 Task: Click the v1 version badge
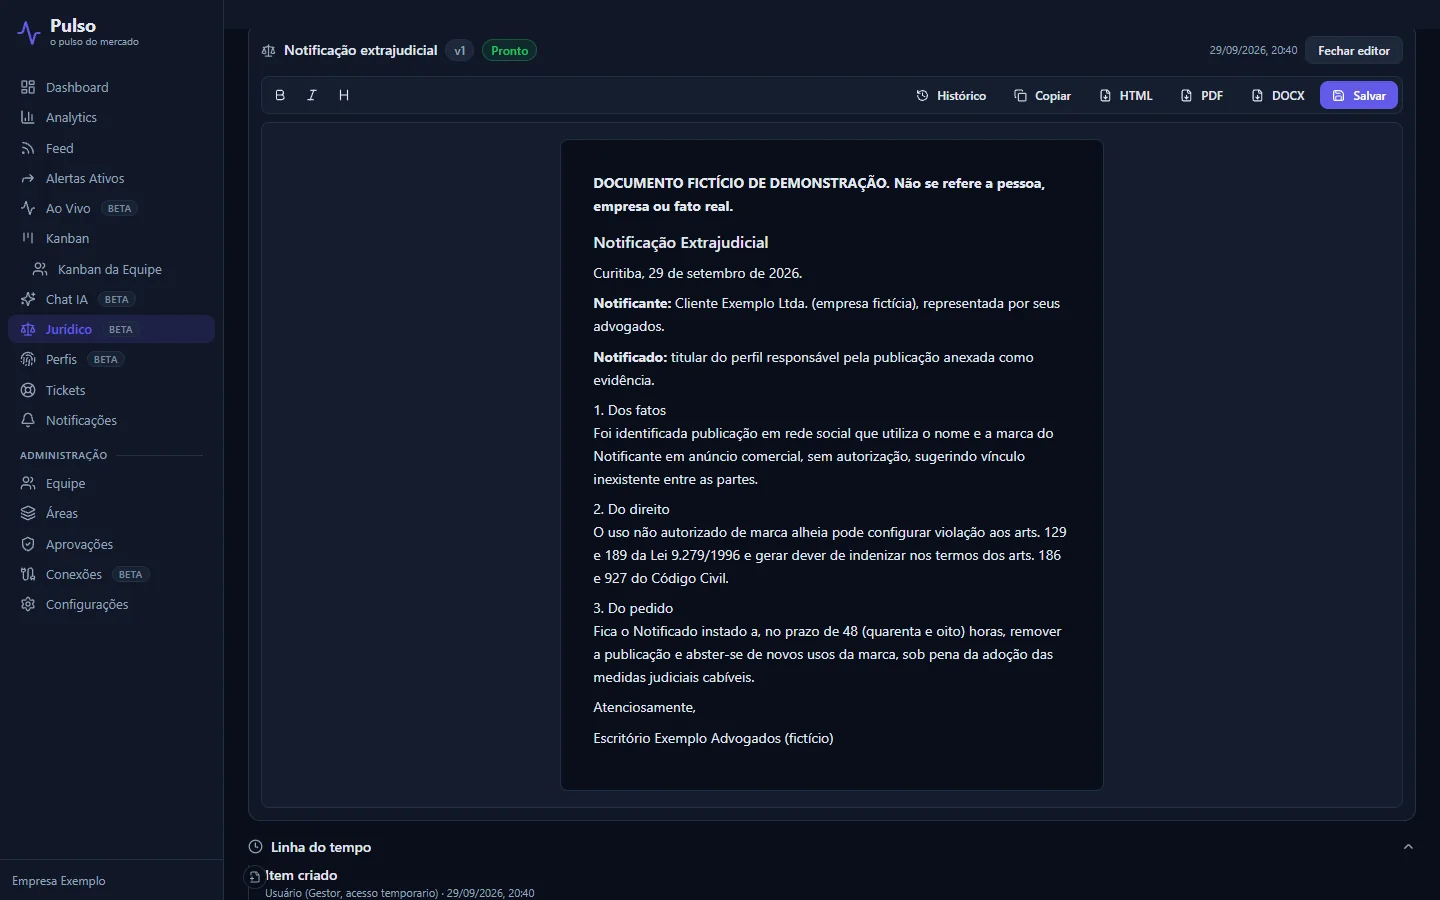[460, 50]
